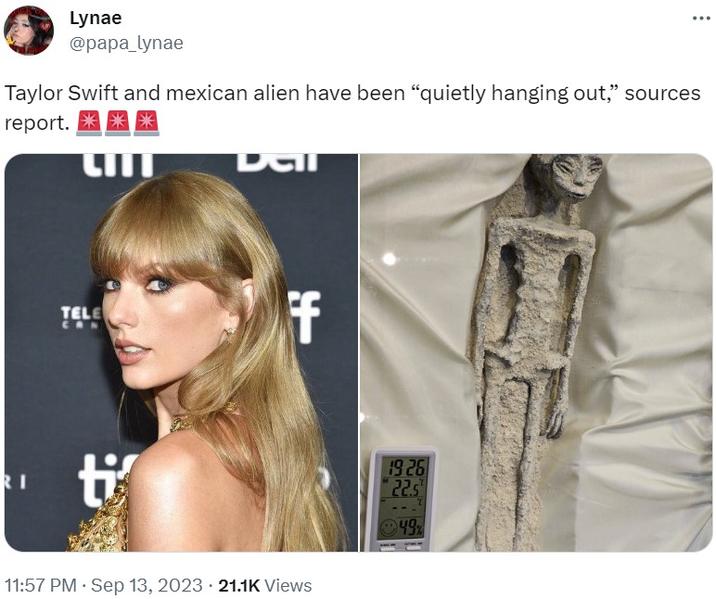
Task: Click the 19 26 clock display
Action: click(x=408, y=467)
